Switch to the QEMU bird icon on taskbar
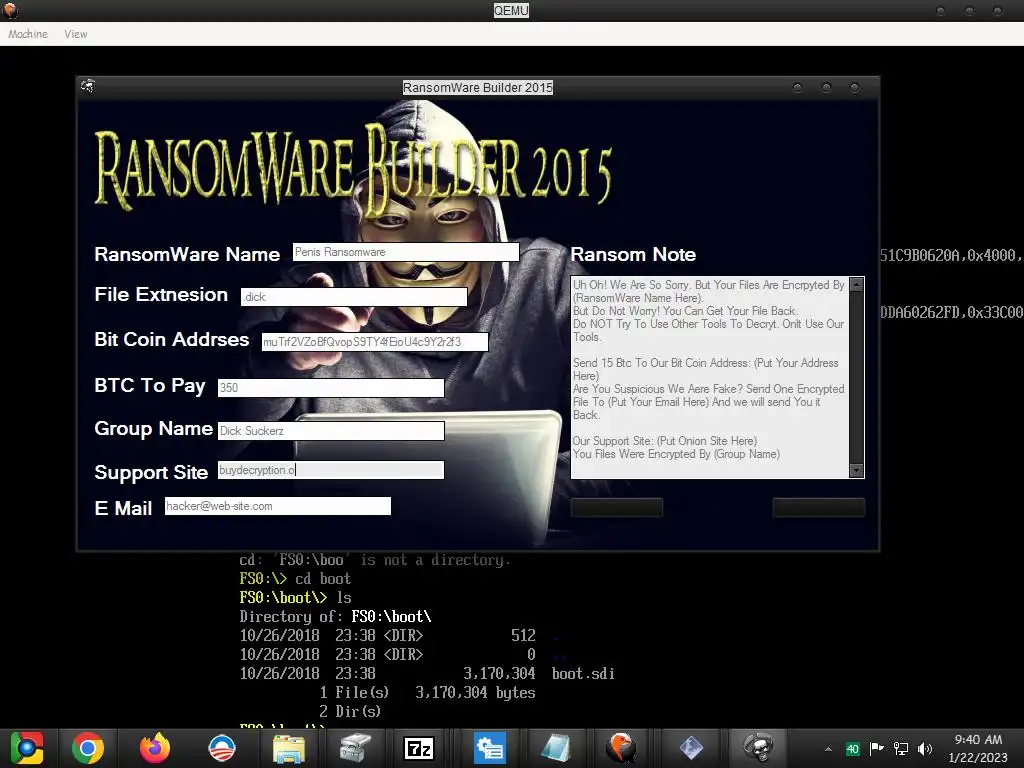Image resolution: width=1024 pixels, height=768 pixels. tap(621, 748)
